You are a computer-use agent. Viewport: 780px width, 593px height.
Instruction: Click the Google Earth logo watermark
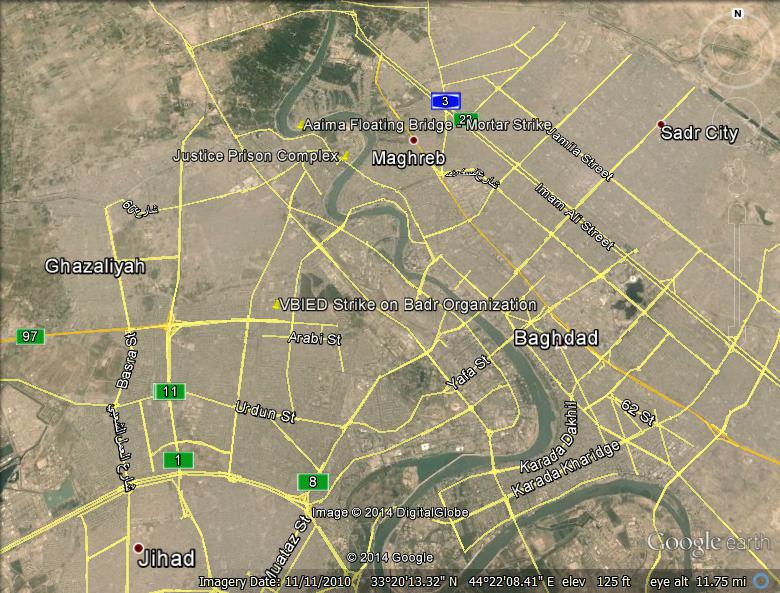pyautogui.click(x=709, y=543)
